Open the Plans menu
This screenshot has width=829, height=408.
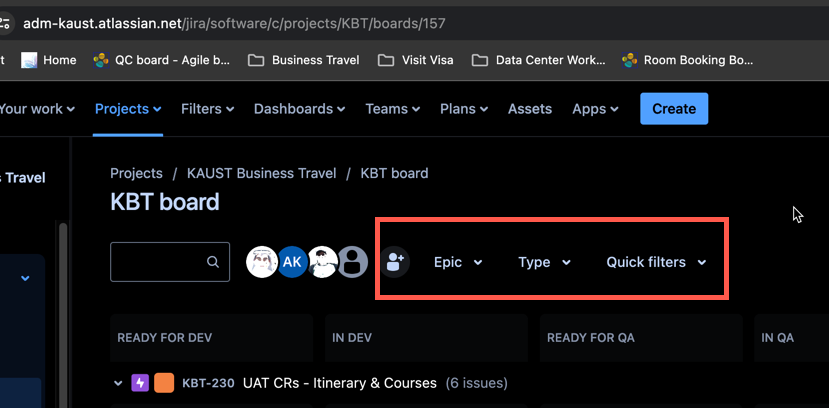pos(464,109)
